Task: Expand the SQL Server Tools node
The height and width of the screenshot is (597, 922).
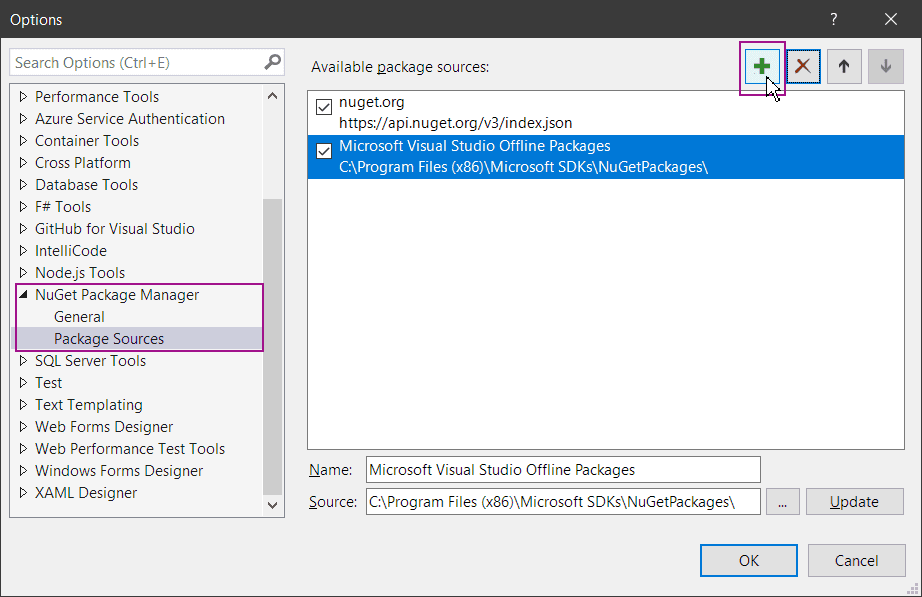Action: (24, 361)
